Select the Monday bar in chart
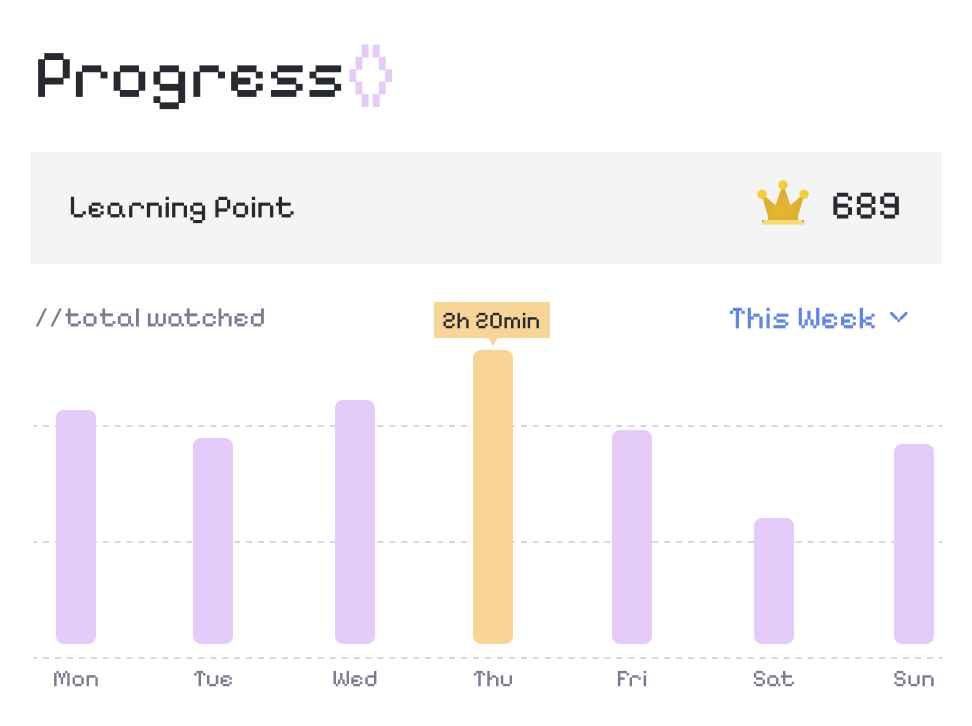 point(76,527)
